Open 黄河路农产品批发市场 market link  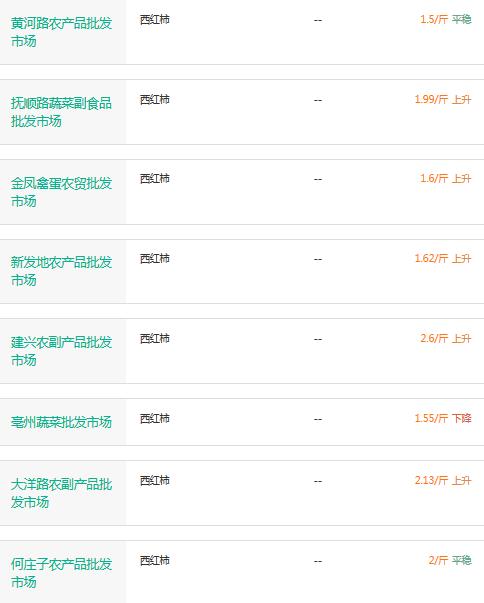click(61, 32)
